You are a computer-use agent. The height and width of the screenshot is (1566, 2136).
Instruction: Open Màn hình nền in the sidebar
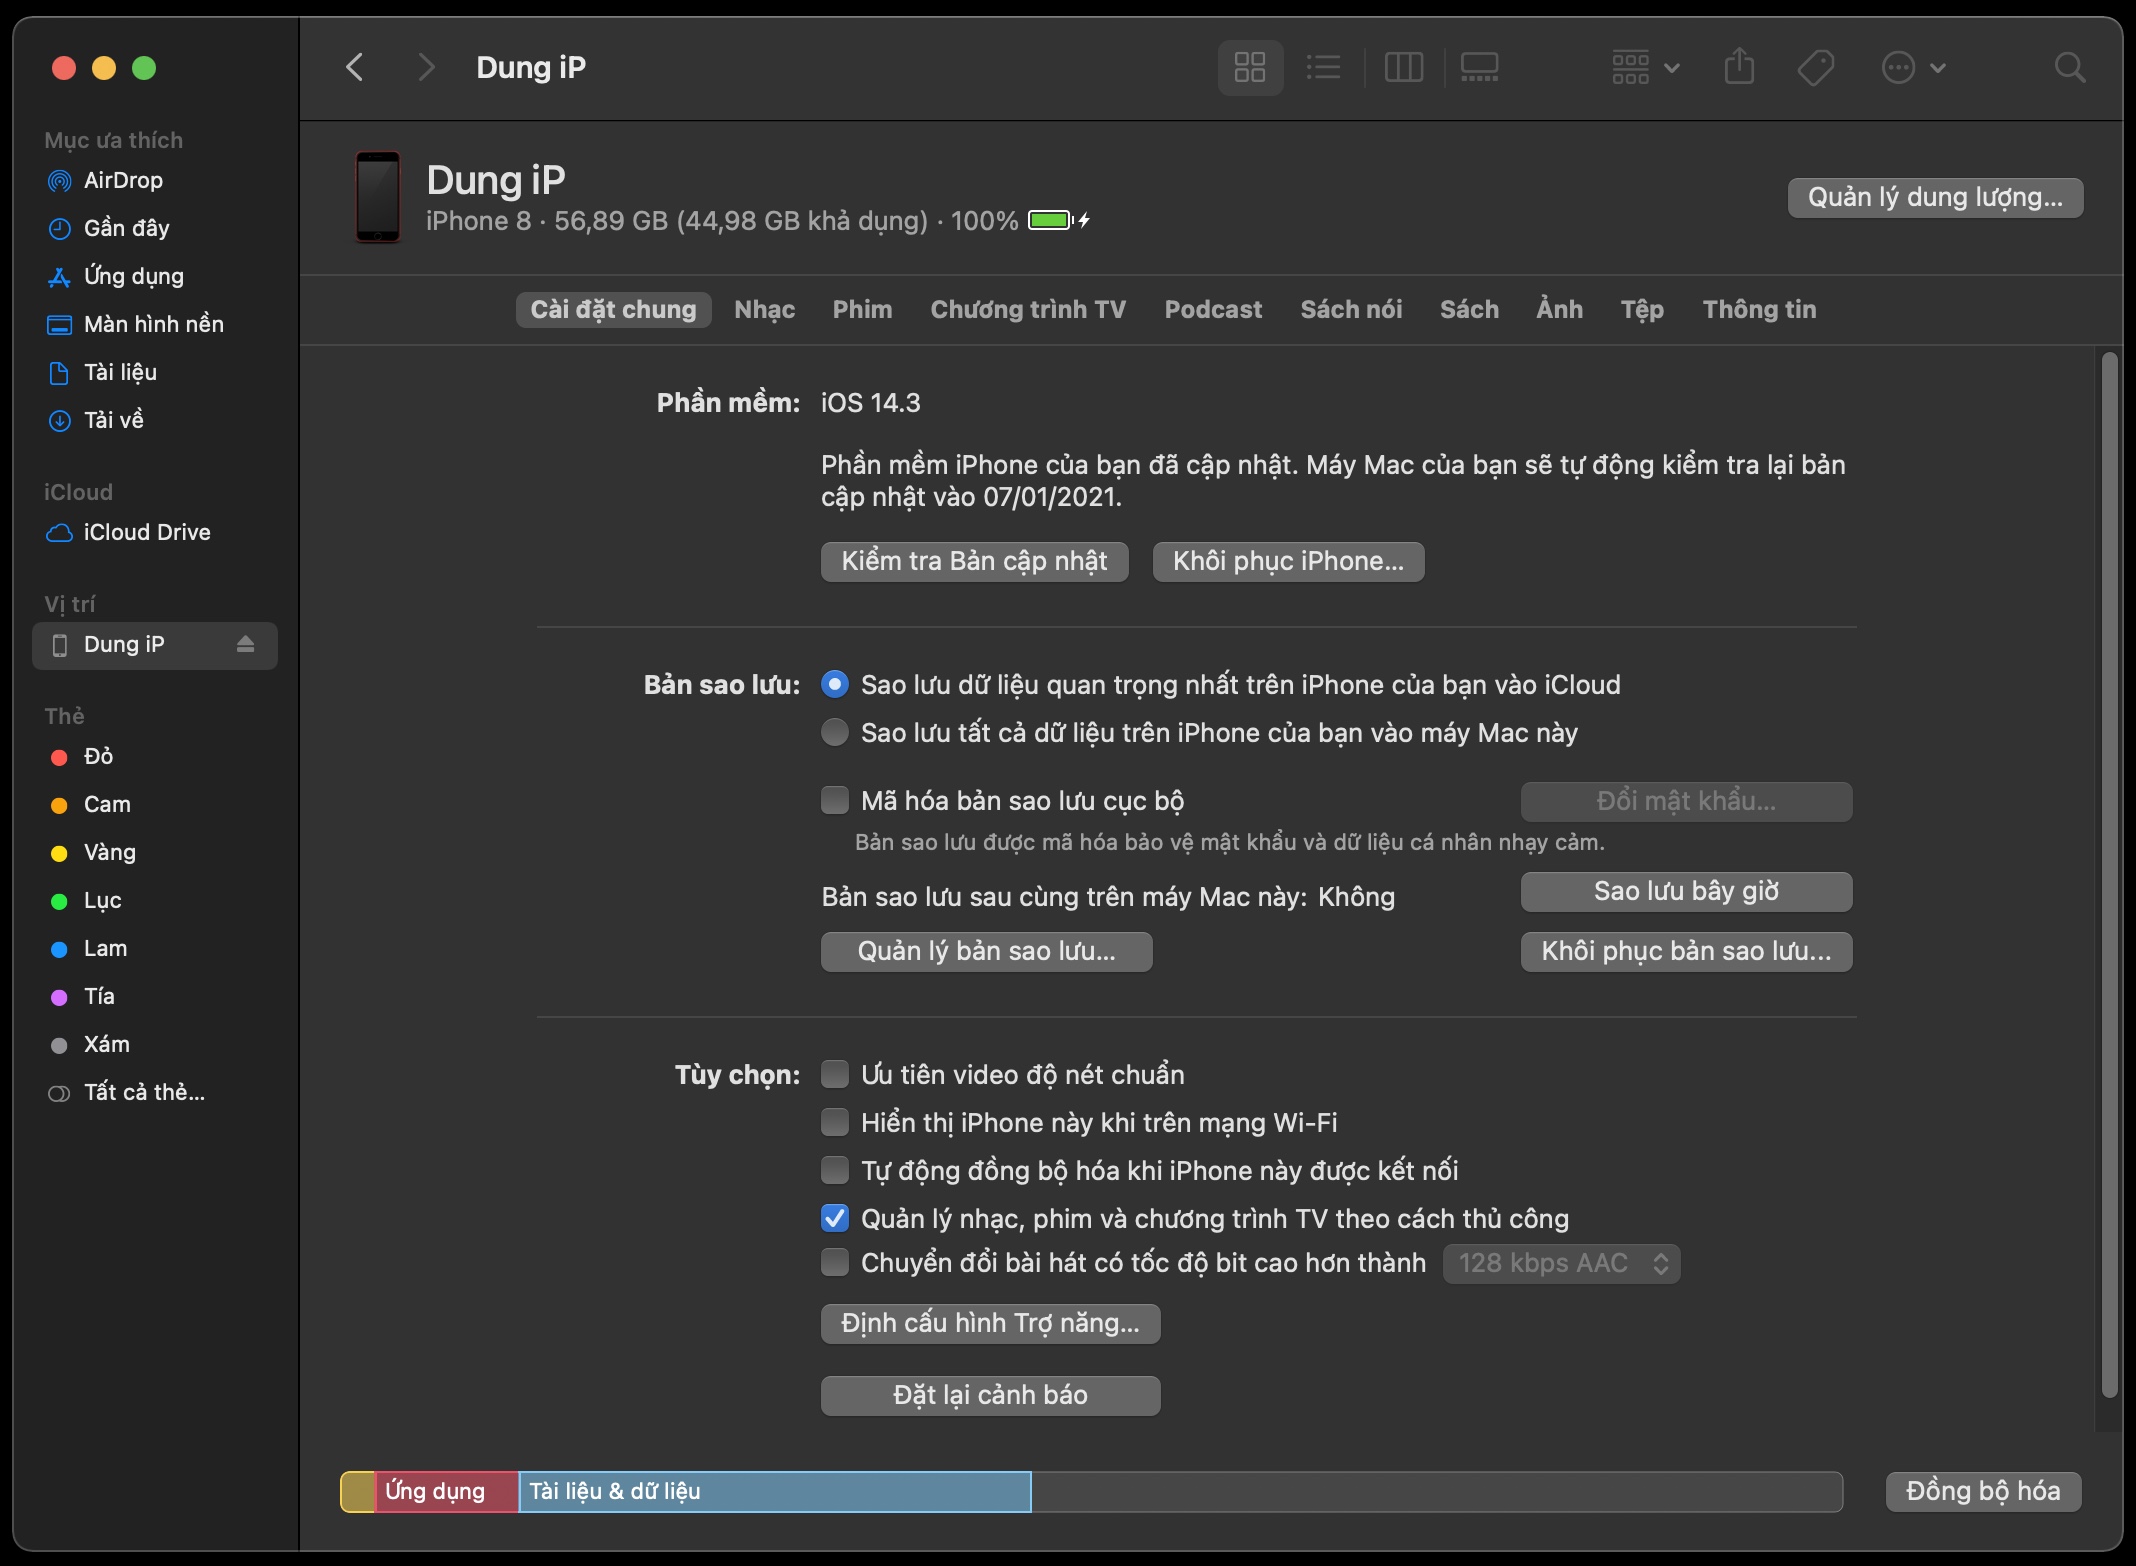coord(155,324)
